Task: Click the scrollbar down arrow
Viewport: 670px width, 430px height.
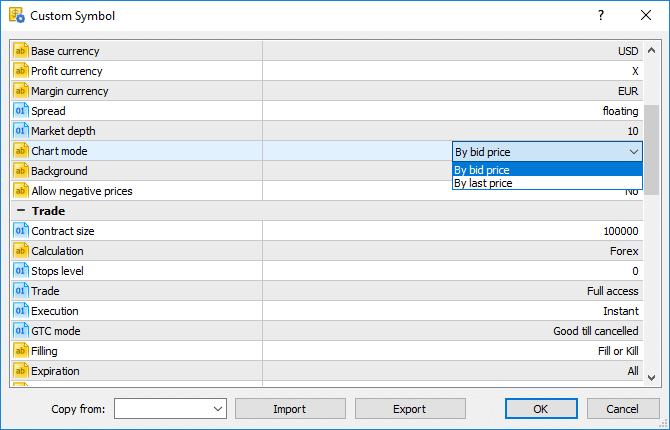Action: [x=652, y=377]
